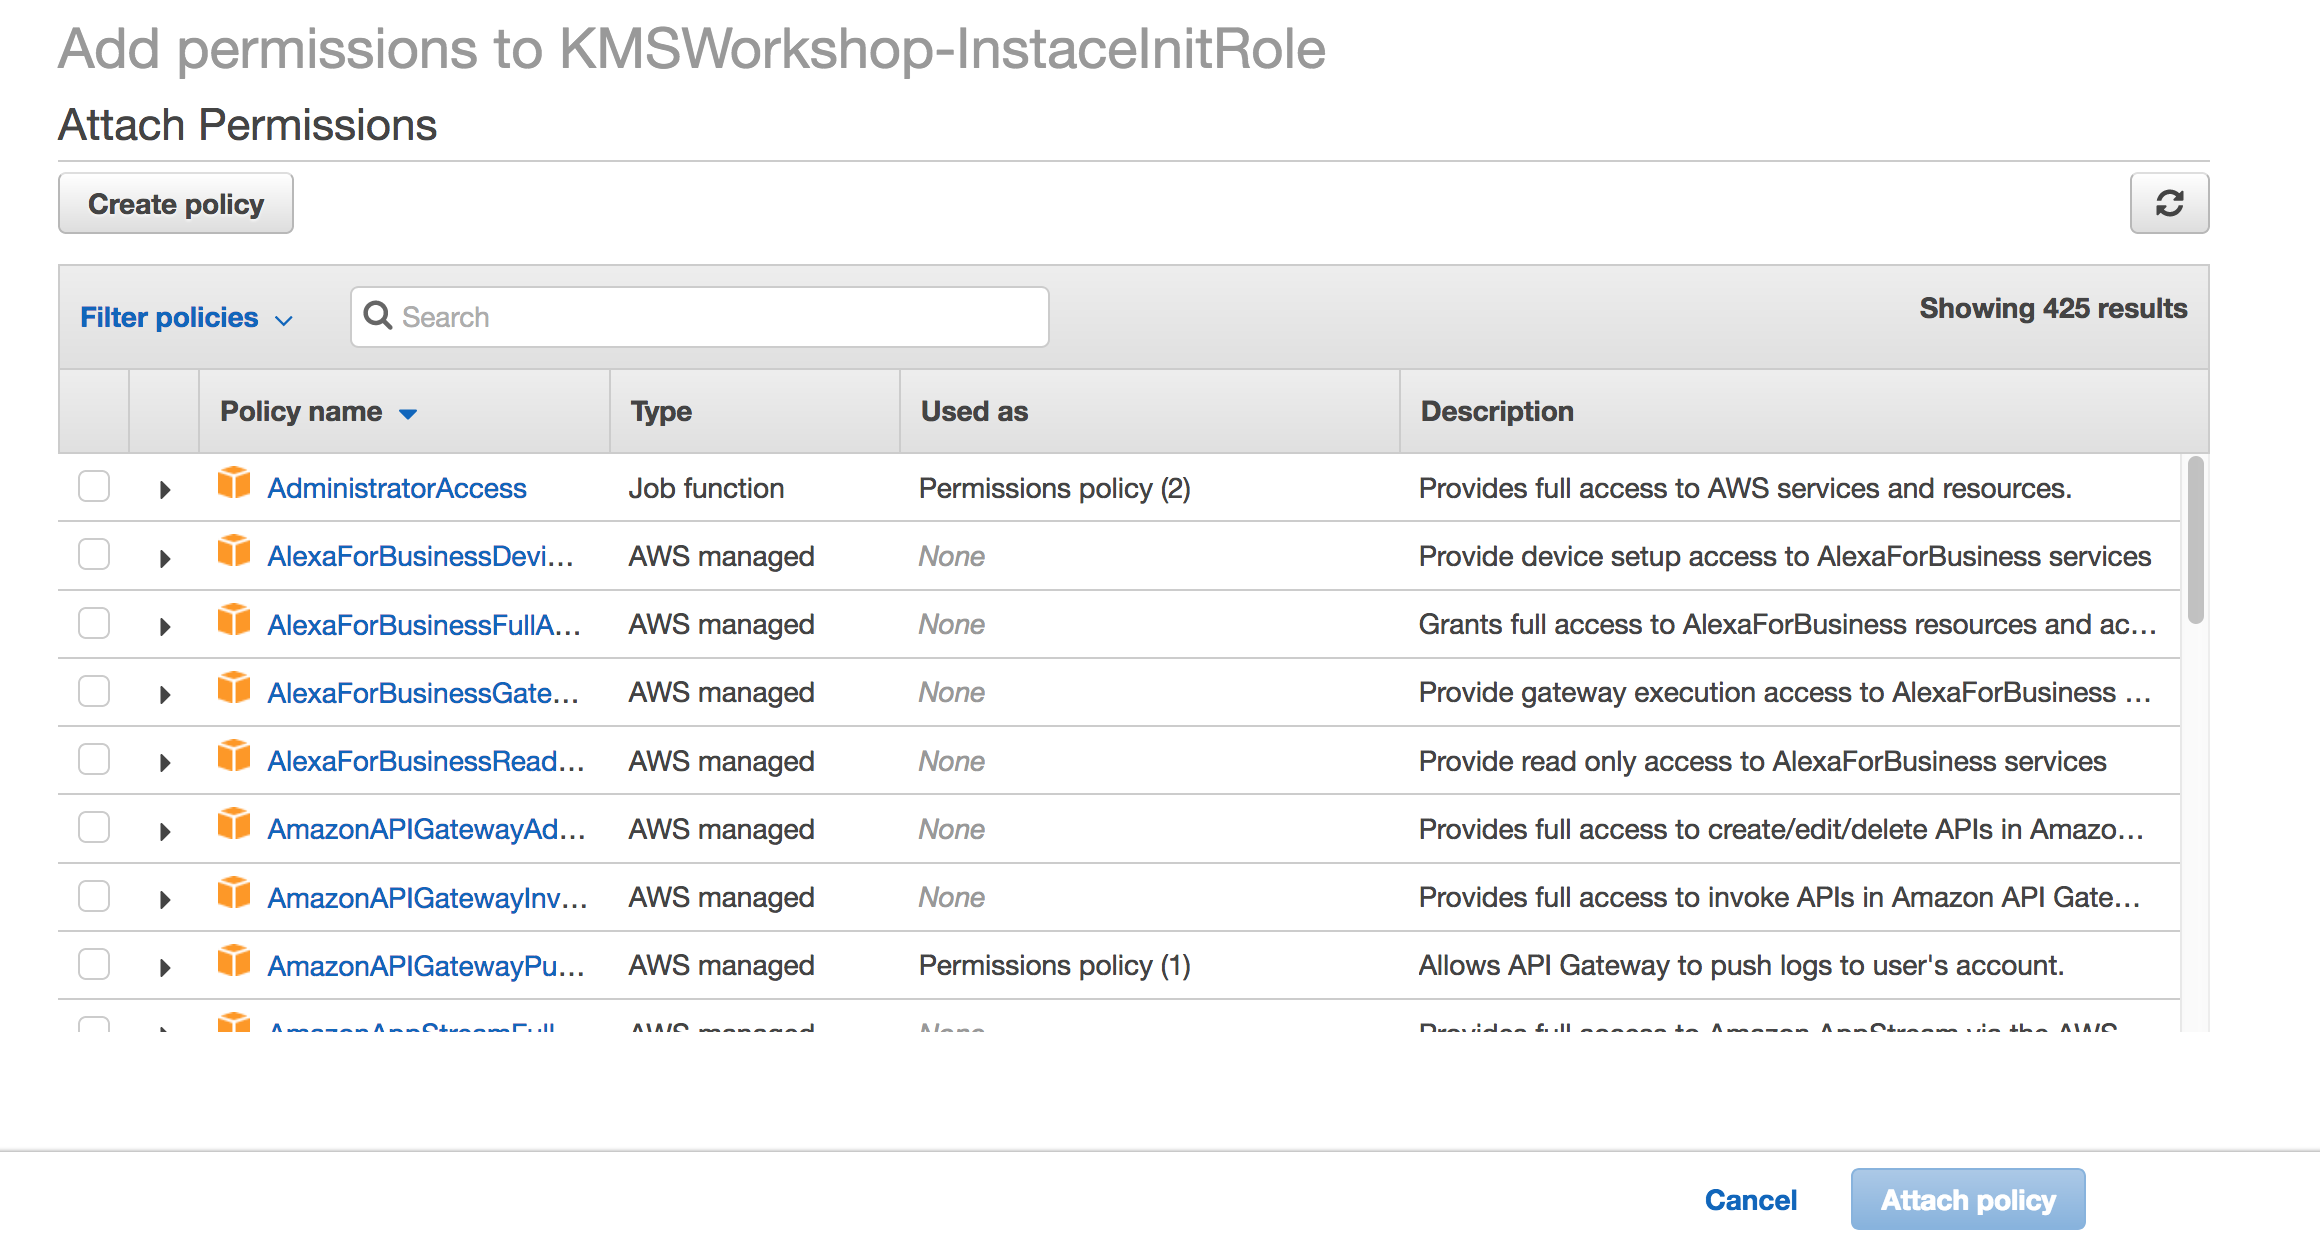Expand the AdministratorAccess row details
Viewport: 2320px width, 1240px height.
point(165,490)
